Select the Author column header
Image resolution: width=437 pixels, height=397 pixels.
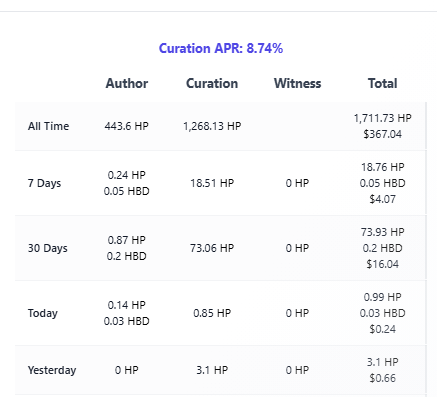[127, 83]
